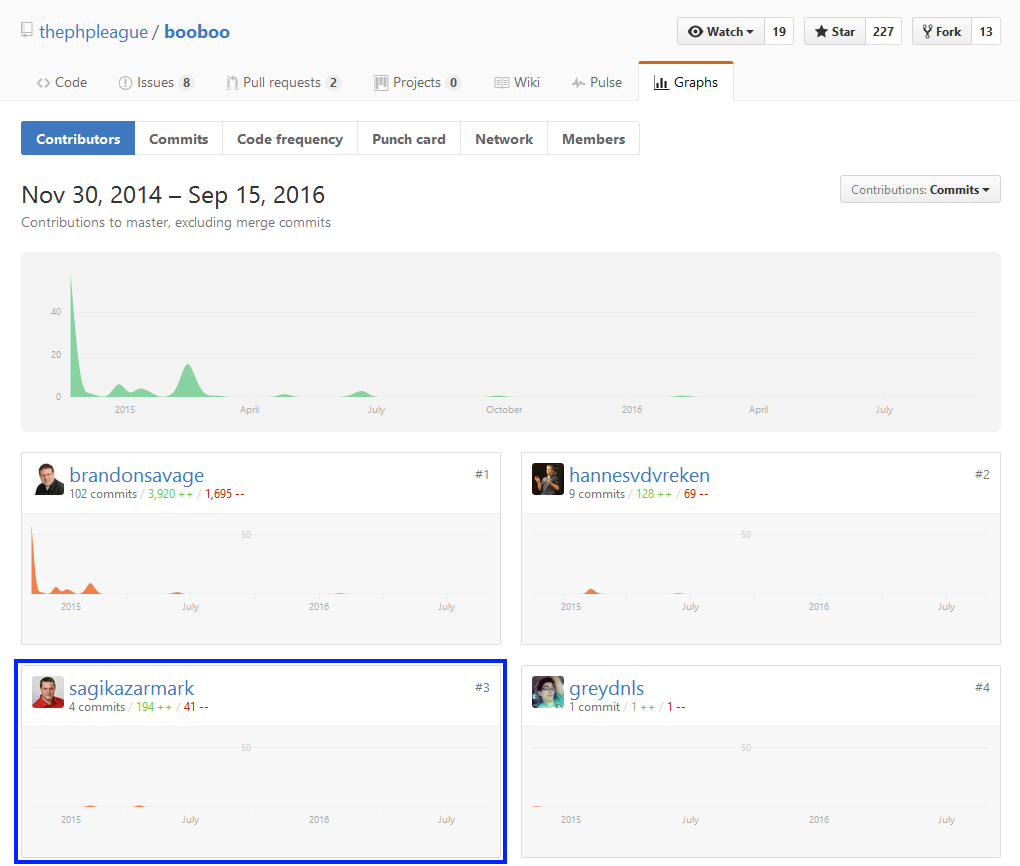Switch to the Code tab

coord(62,83)
